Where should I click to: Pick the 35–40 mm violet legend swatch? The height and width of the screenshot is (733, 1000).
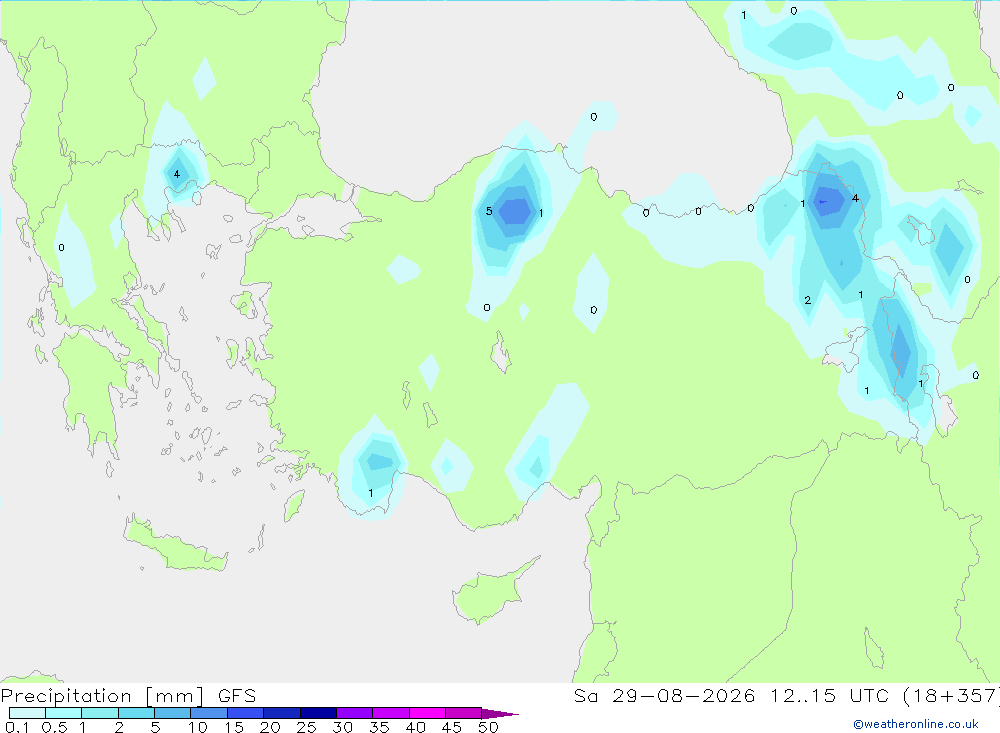point(390,713)
